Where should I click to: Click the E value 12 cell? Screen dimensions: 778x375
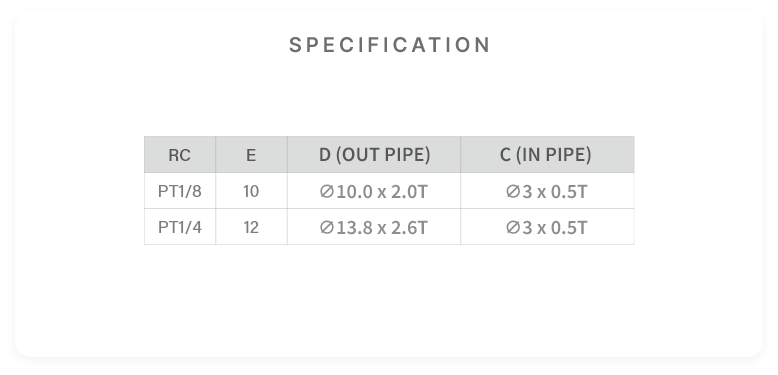pyautogui.click(x=251, y=227)
